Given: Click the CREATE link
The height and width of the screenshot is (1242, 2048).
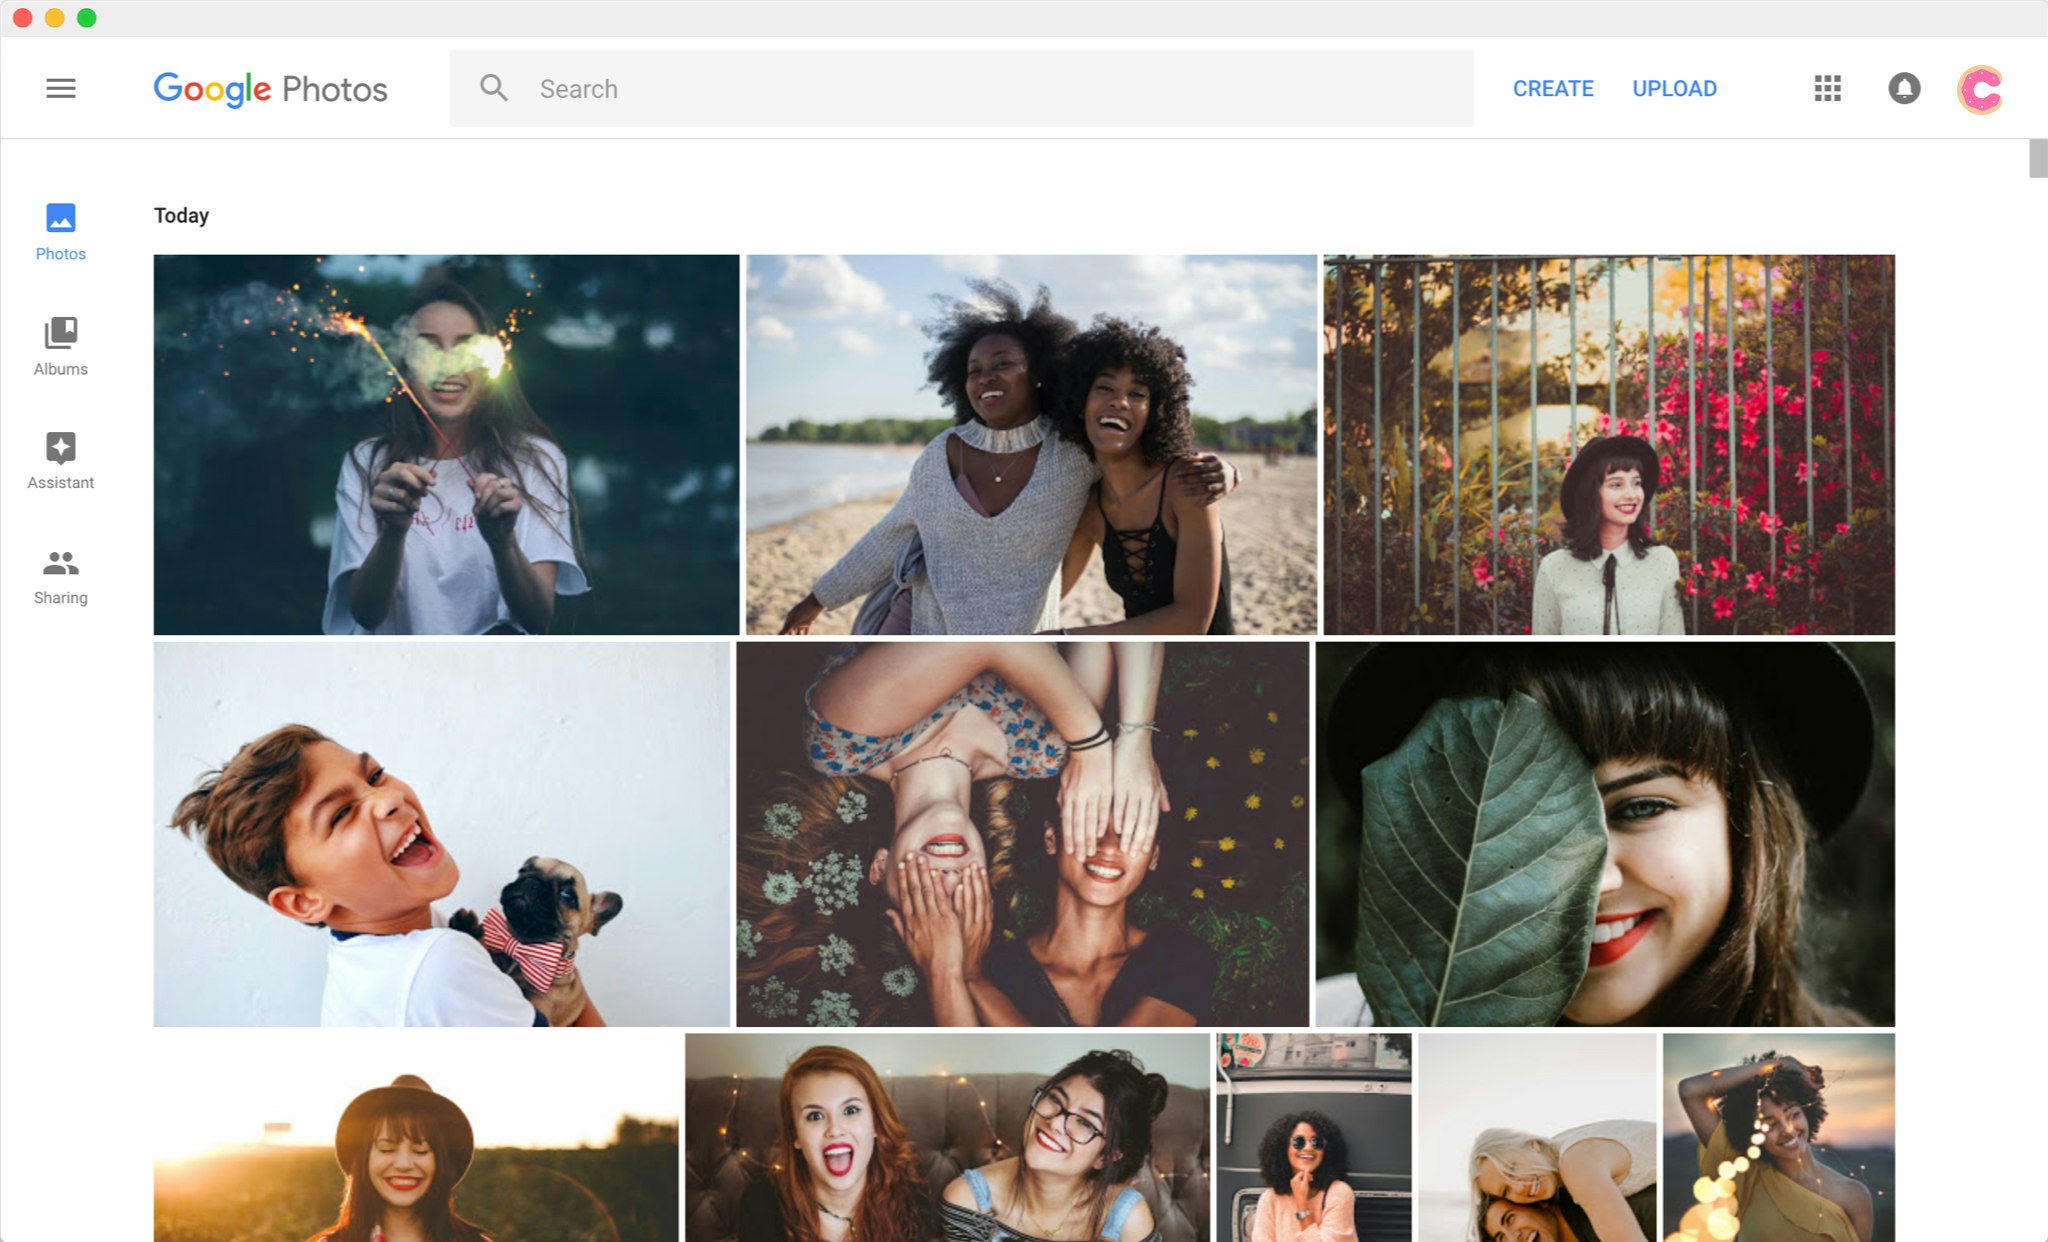Looking at the screenshot, I should click(1553, 88).
